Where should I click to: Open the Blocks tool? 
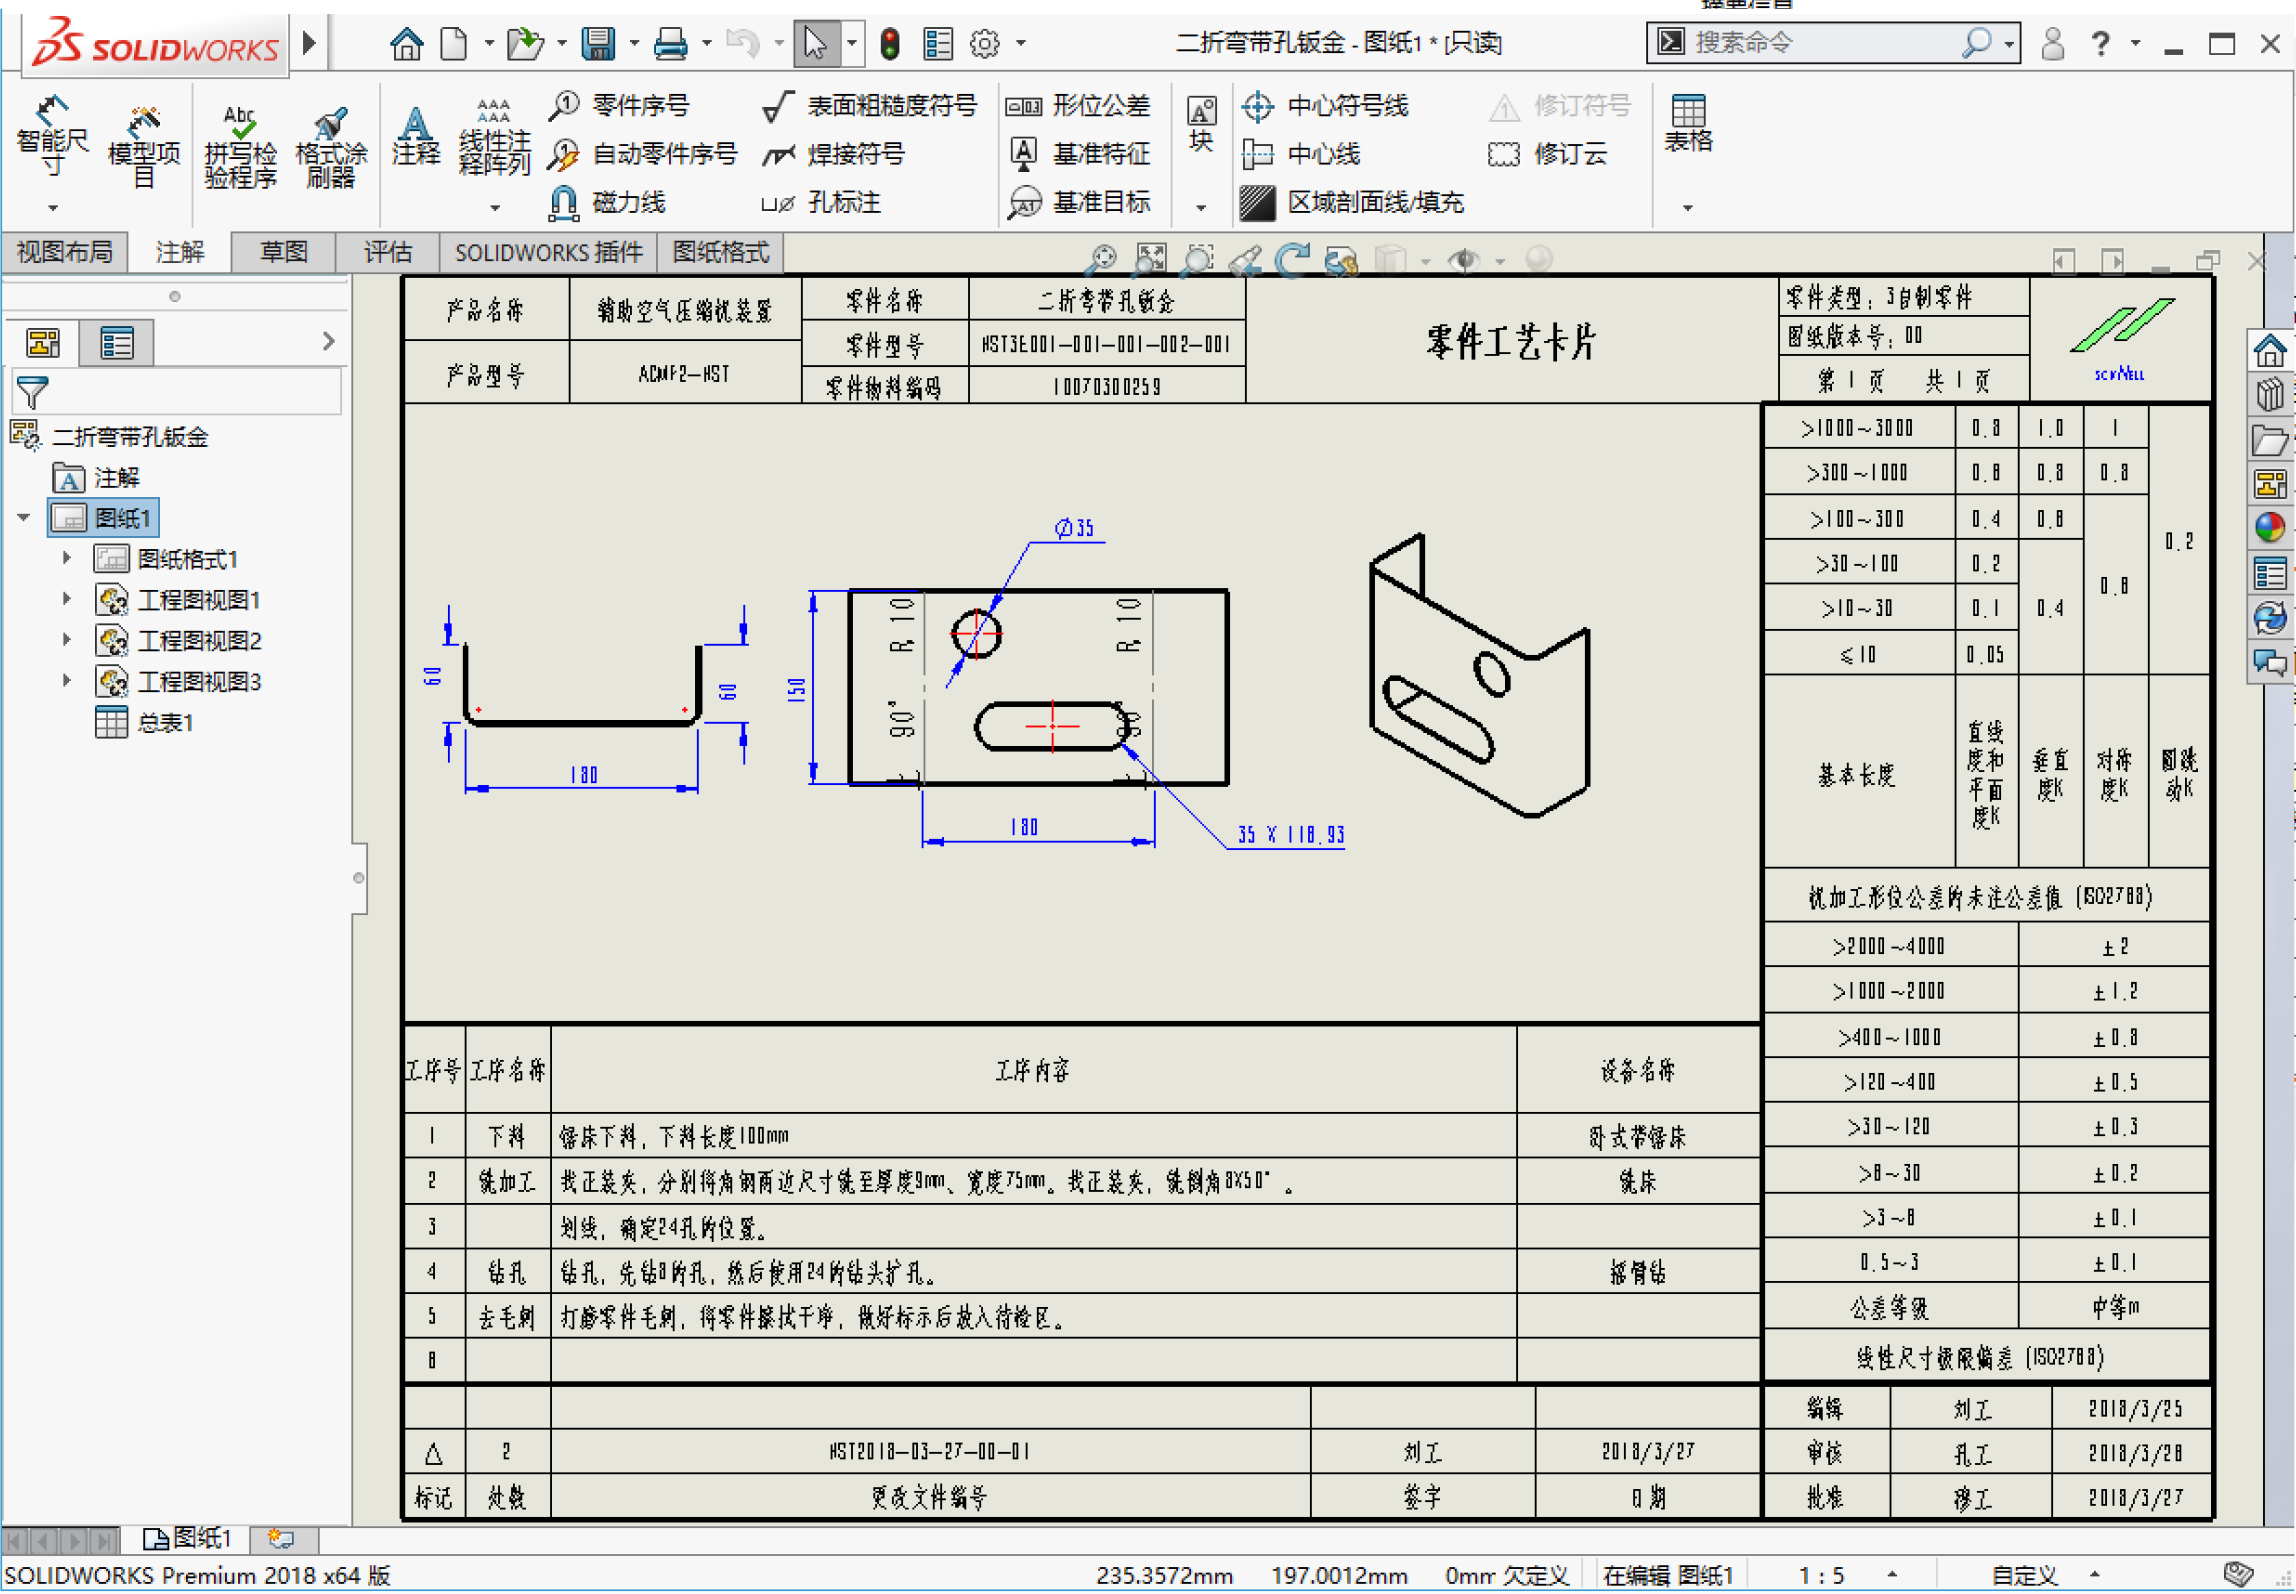tap(1201, 125)
